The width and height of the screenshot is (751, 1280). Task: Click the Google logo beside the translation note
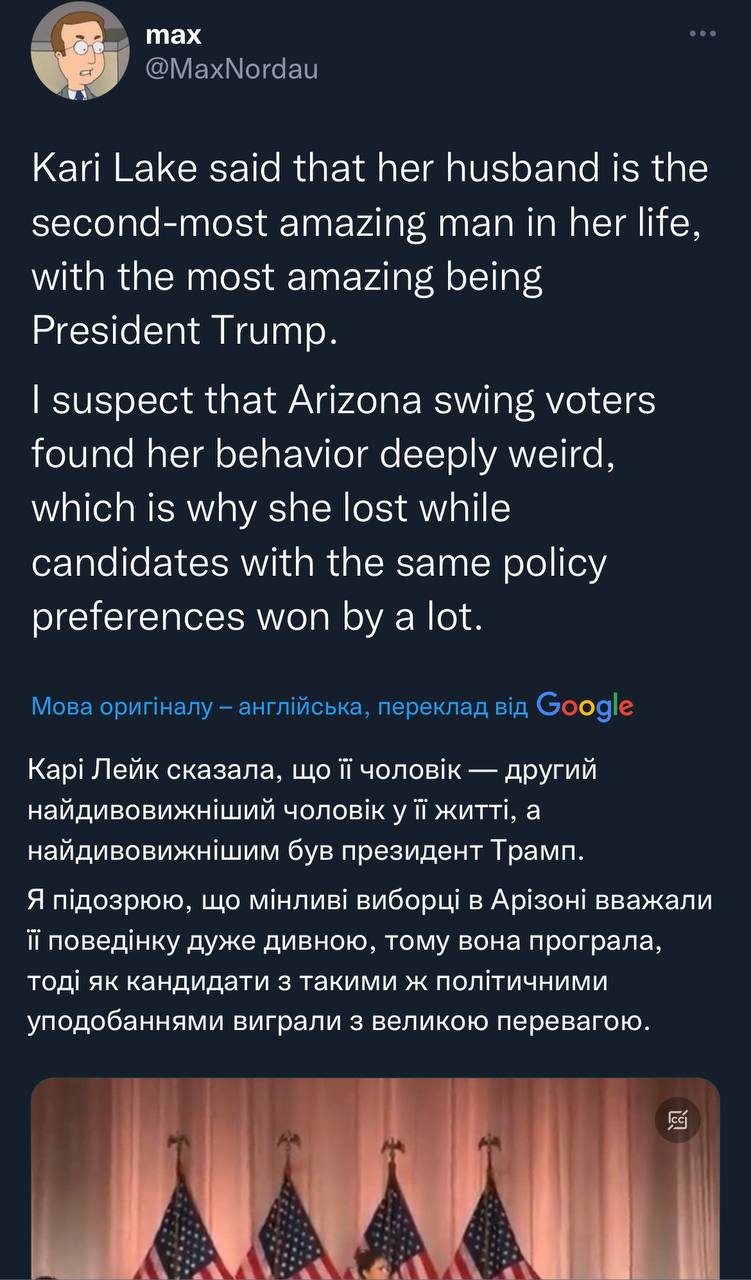(585, 706)
